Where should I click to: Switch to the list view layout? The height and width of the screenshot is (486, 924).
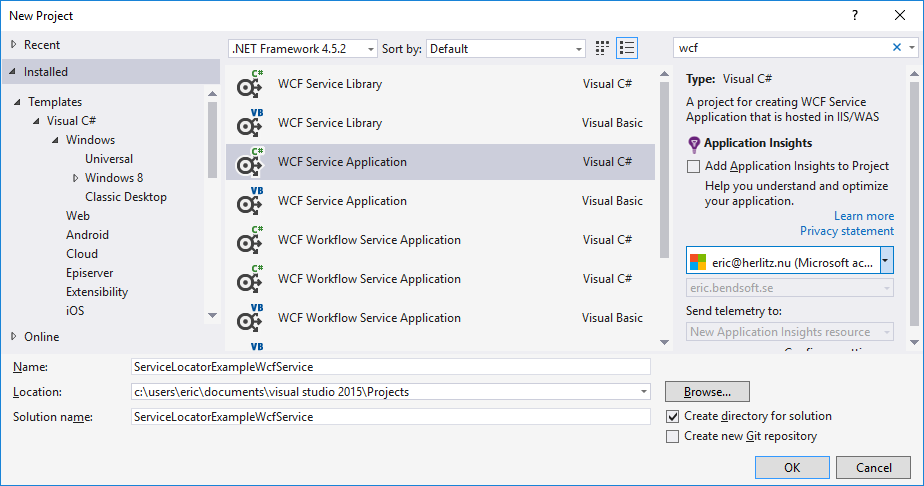627,48
